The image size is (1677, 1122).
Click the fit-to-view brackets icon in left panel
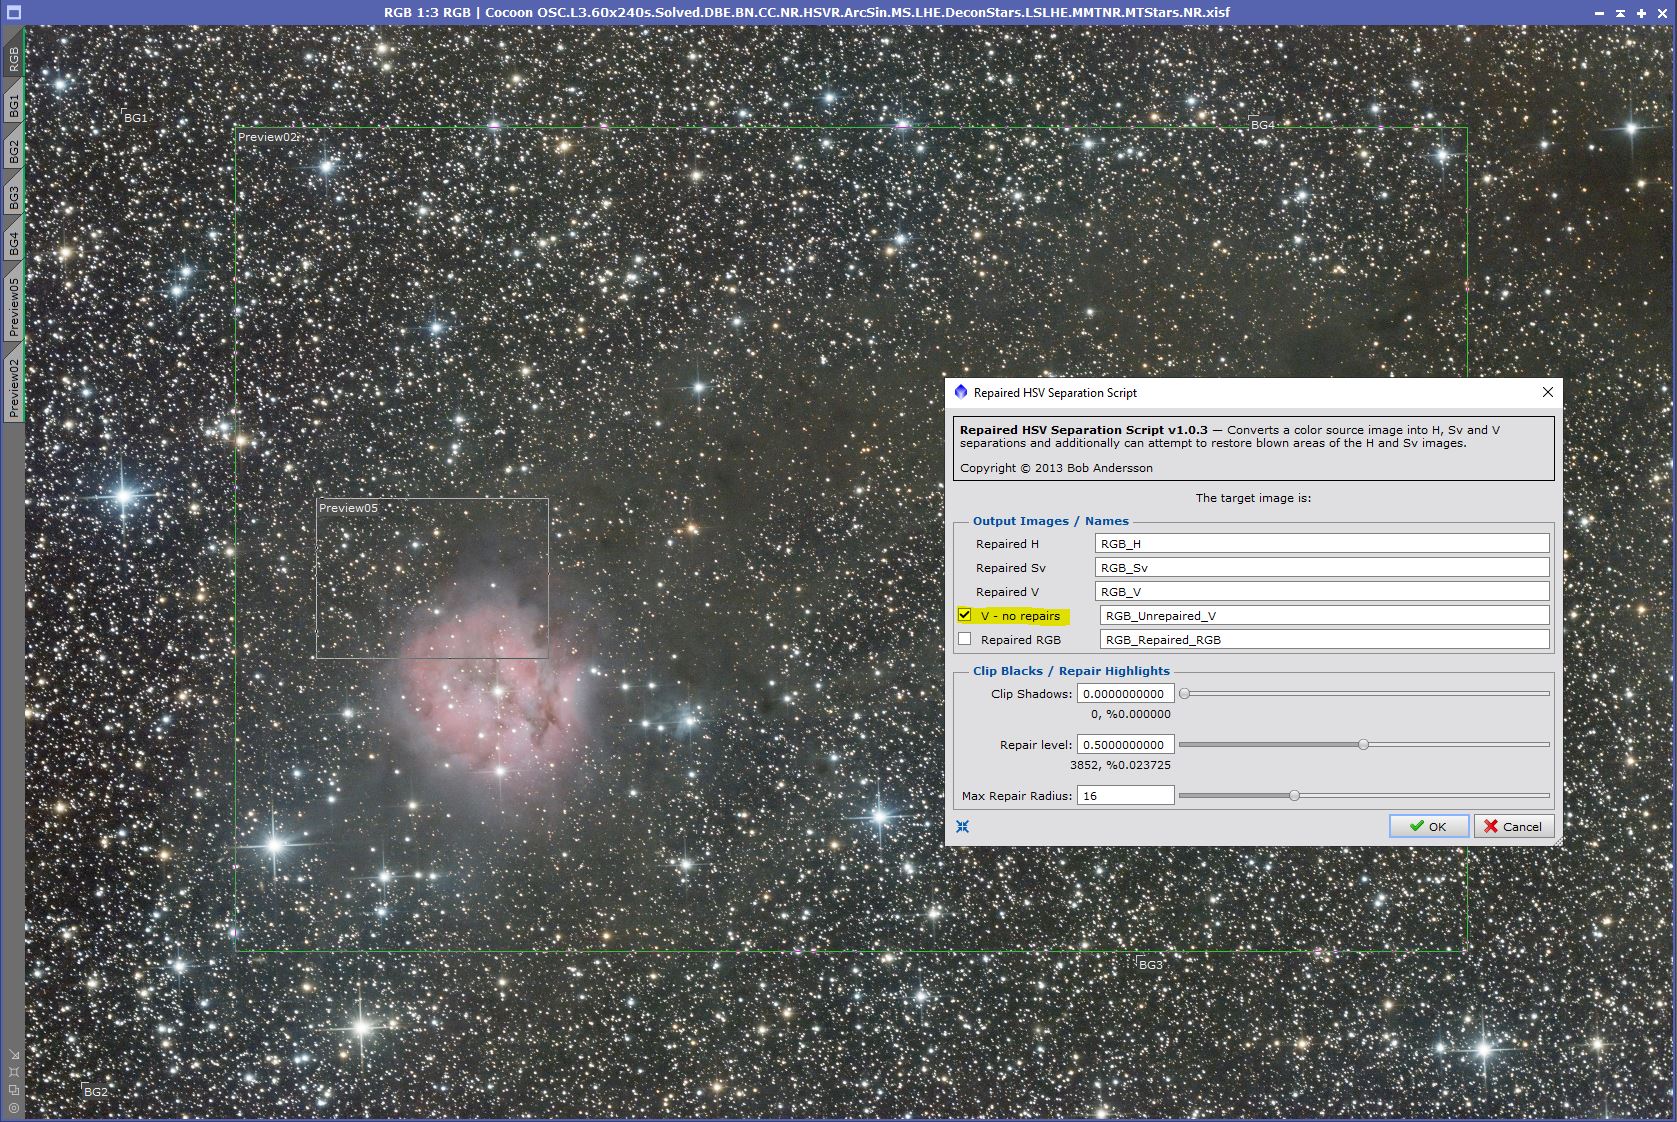point(13,1071)
